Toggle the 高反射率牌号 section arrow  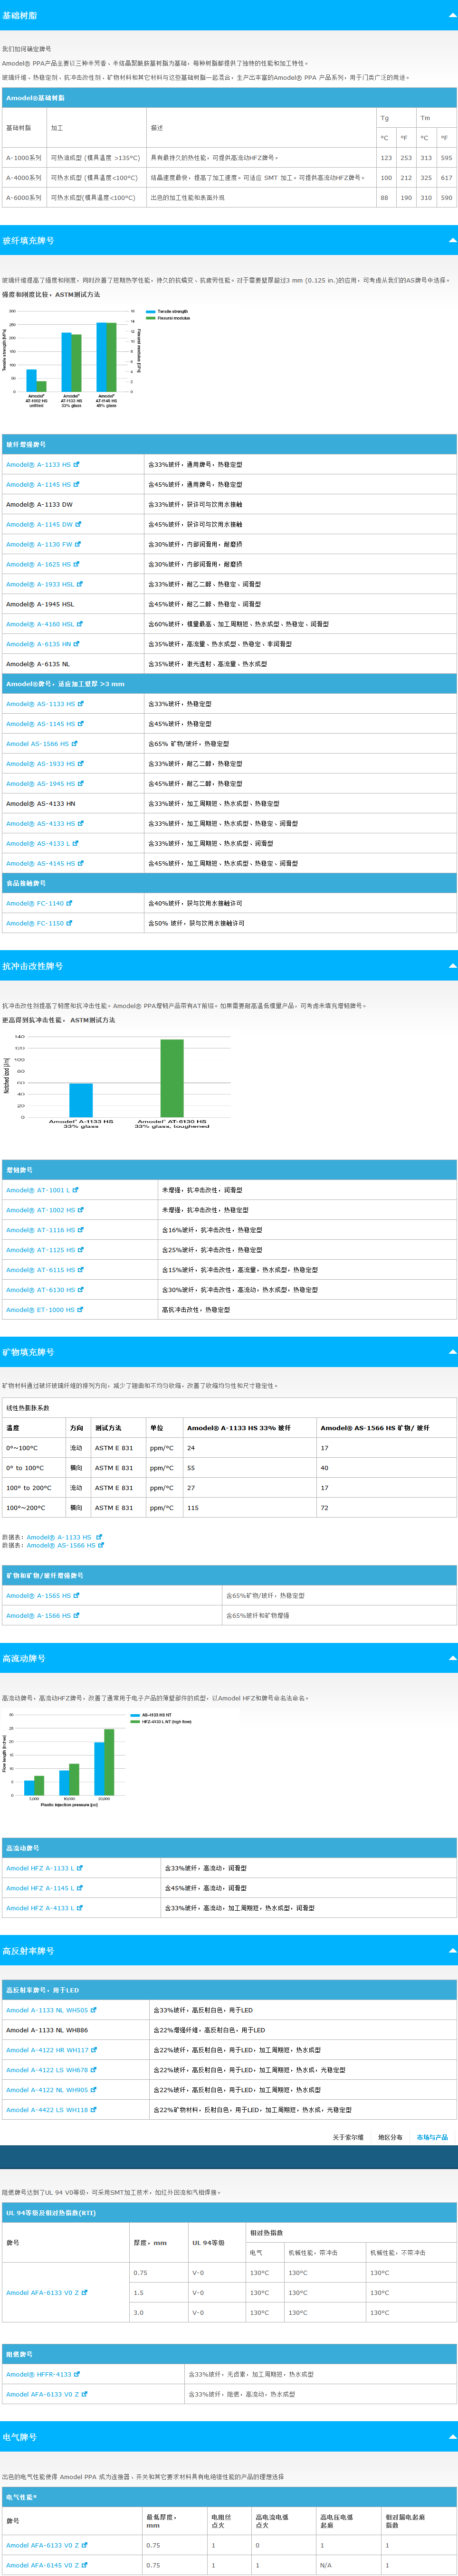(452, 1951)
